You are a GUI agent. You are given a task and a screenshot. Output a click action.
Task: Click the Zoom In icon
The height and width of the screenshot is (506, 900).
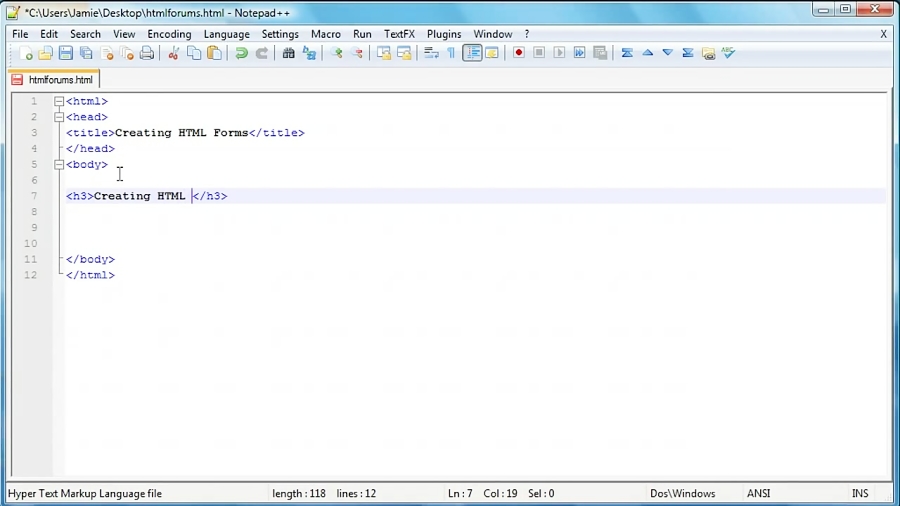pos(336,53)
